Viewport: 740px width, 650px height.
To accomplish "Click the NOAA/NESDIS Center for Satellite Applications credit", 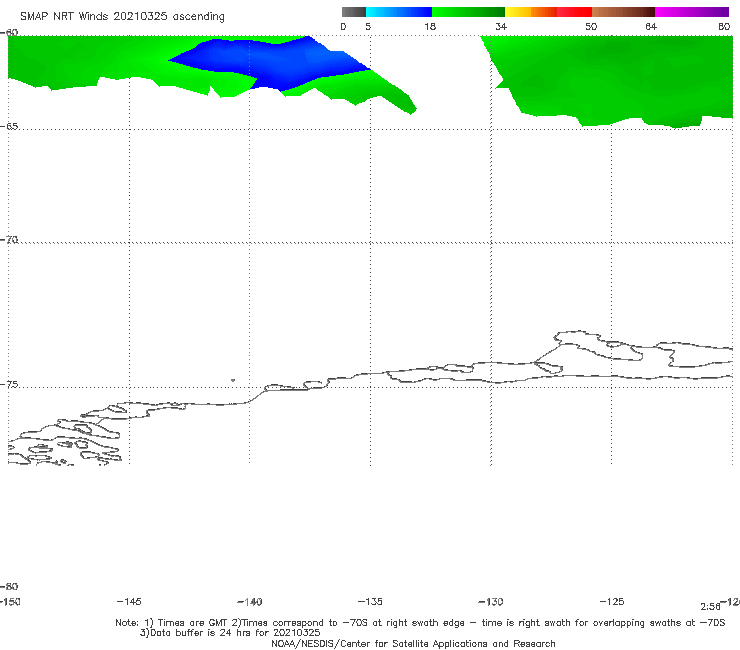I will point(413,643).
